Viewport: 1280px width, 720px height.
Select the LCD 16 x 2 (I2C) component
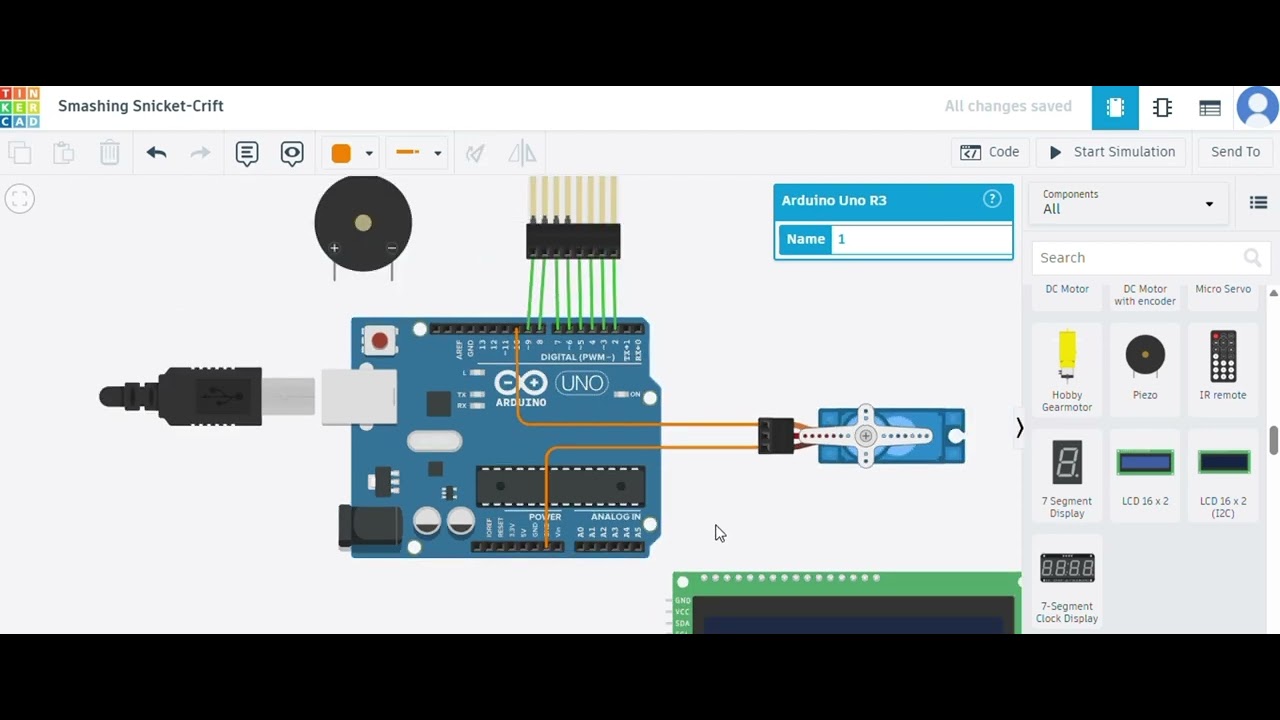(x=1223, y=476)
